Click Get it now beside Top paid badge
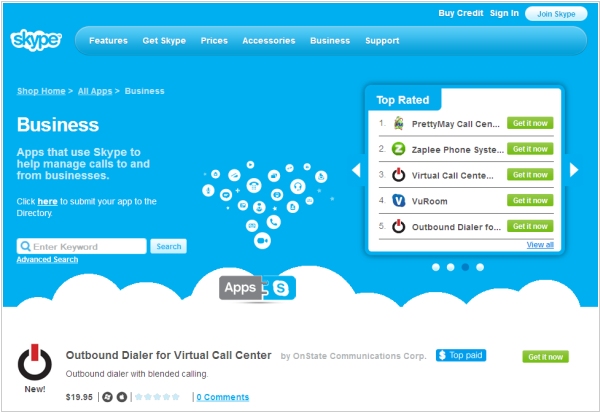 (x=545, y=357)
